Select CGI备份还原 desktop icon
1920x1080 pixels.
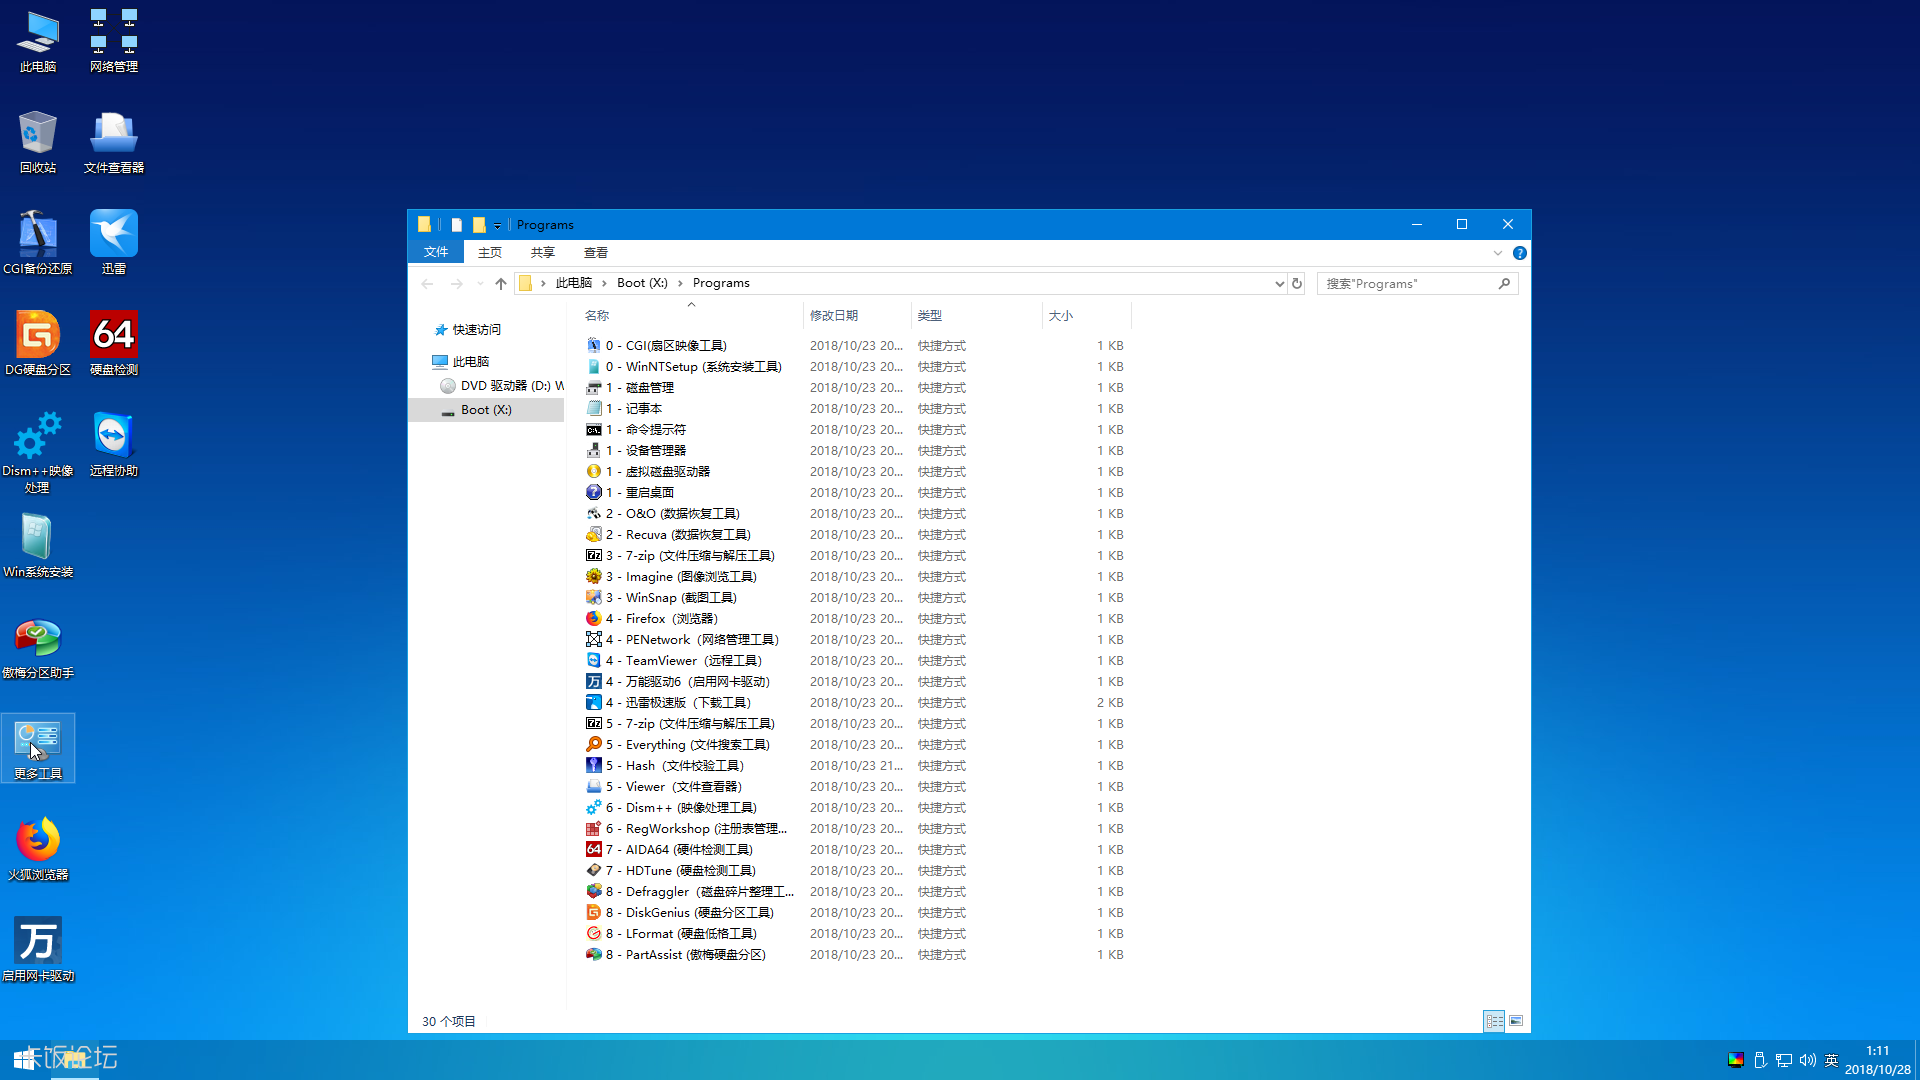38,243
